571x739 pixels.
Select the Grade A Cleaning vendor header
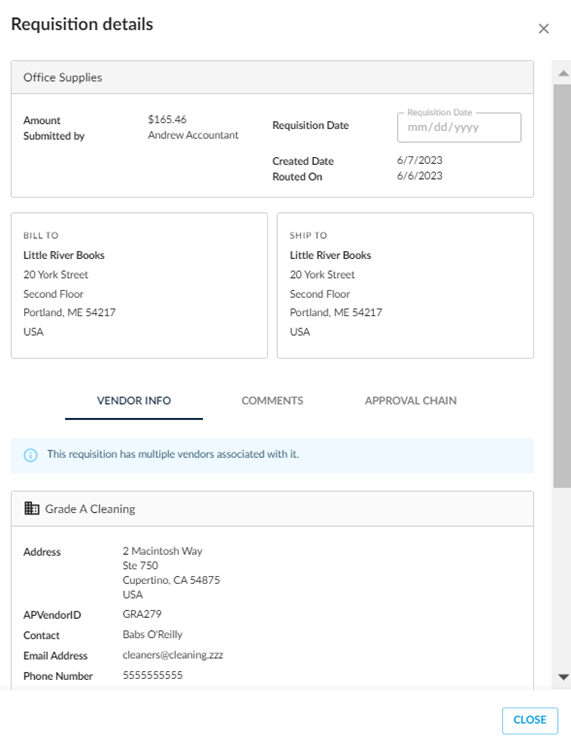click(272, 509)
